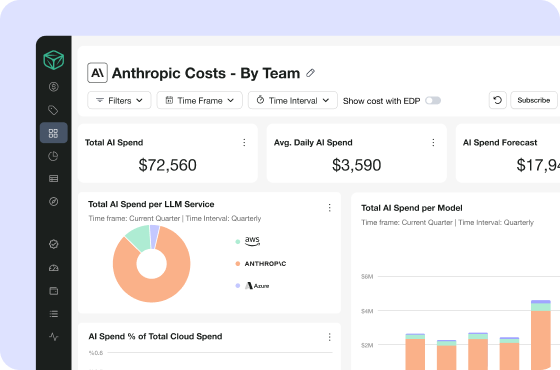Click the $72,560 total spend value
The height and width of the screenshot is (370, 560).
coord(168,165)
